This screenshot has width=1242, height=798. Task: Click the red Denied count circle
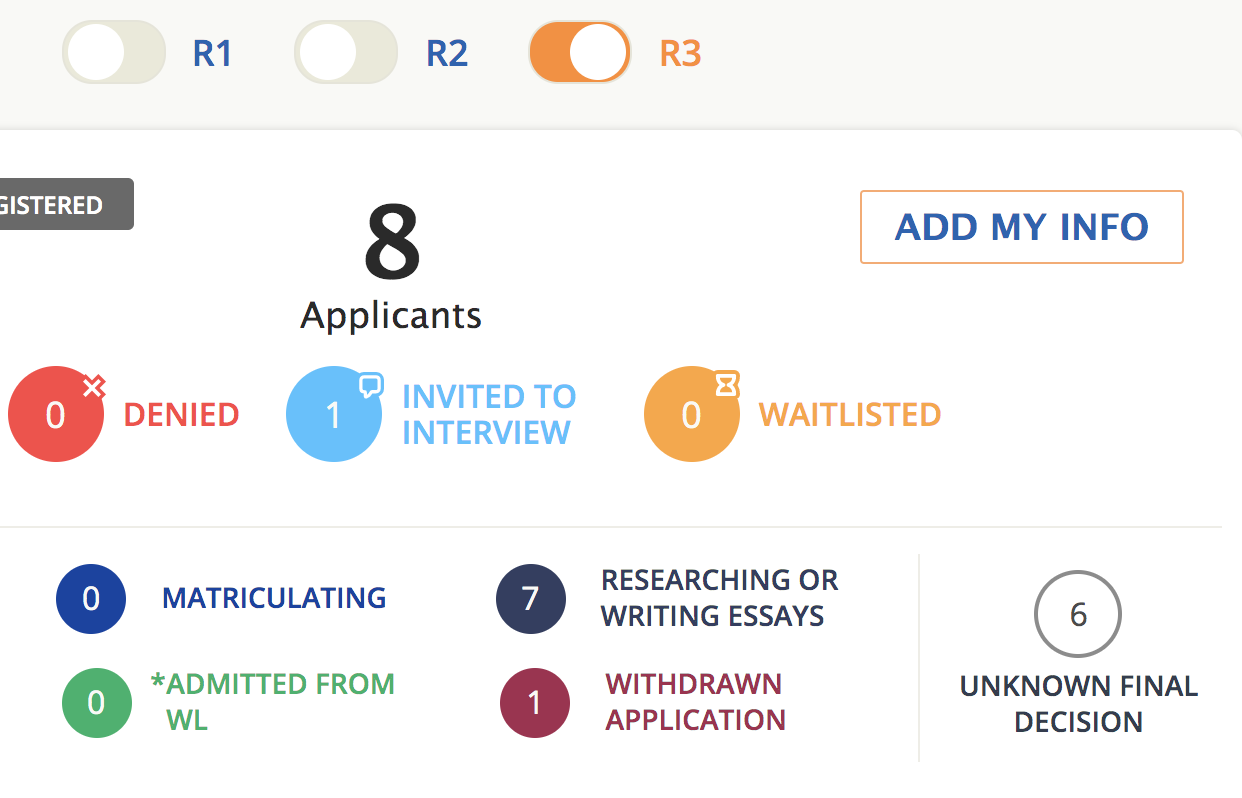click(x=56, y=414)
